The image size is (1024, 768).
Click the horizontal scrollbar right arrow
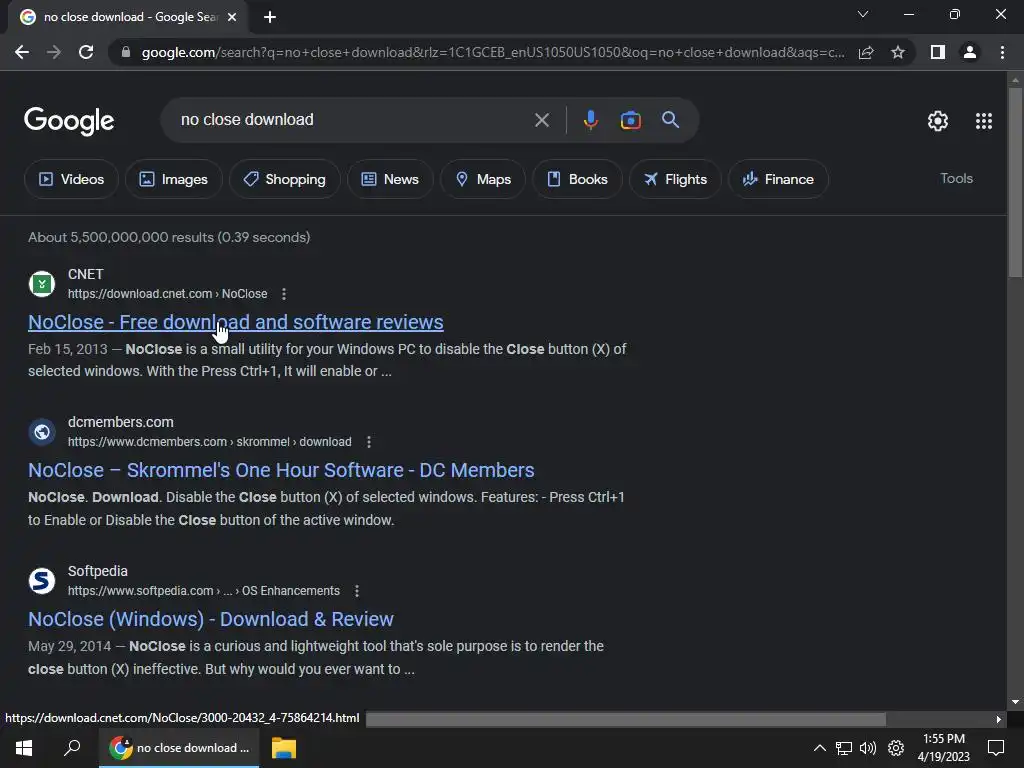(x=999, y=719)
